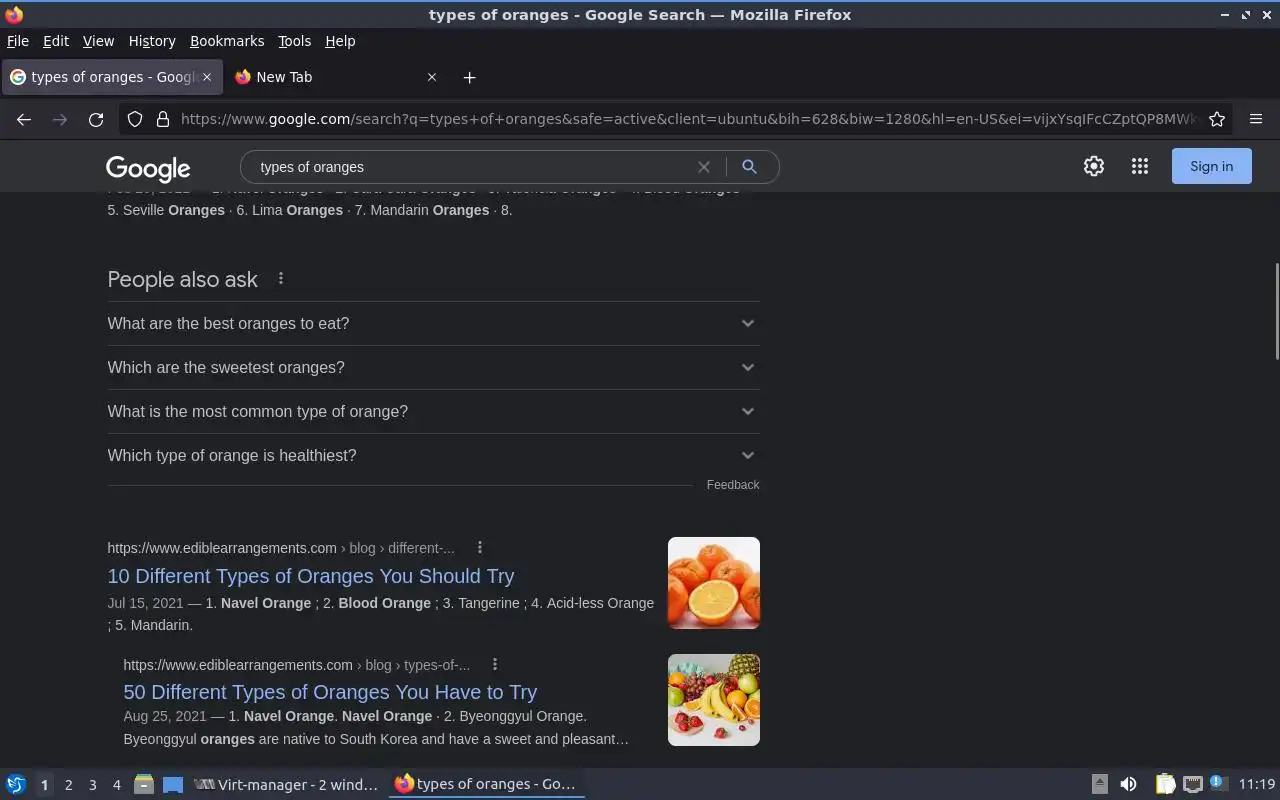Open a new tab with plus button

pyautogui.click(x=469, y=77)
